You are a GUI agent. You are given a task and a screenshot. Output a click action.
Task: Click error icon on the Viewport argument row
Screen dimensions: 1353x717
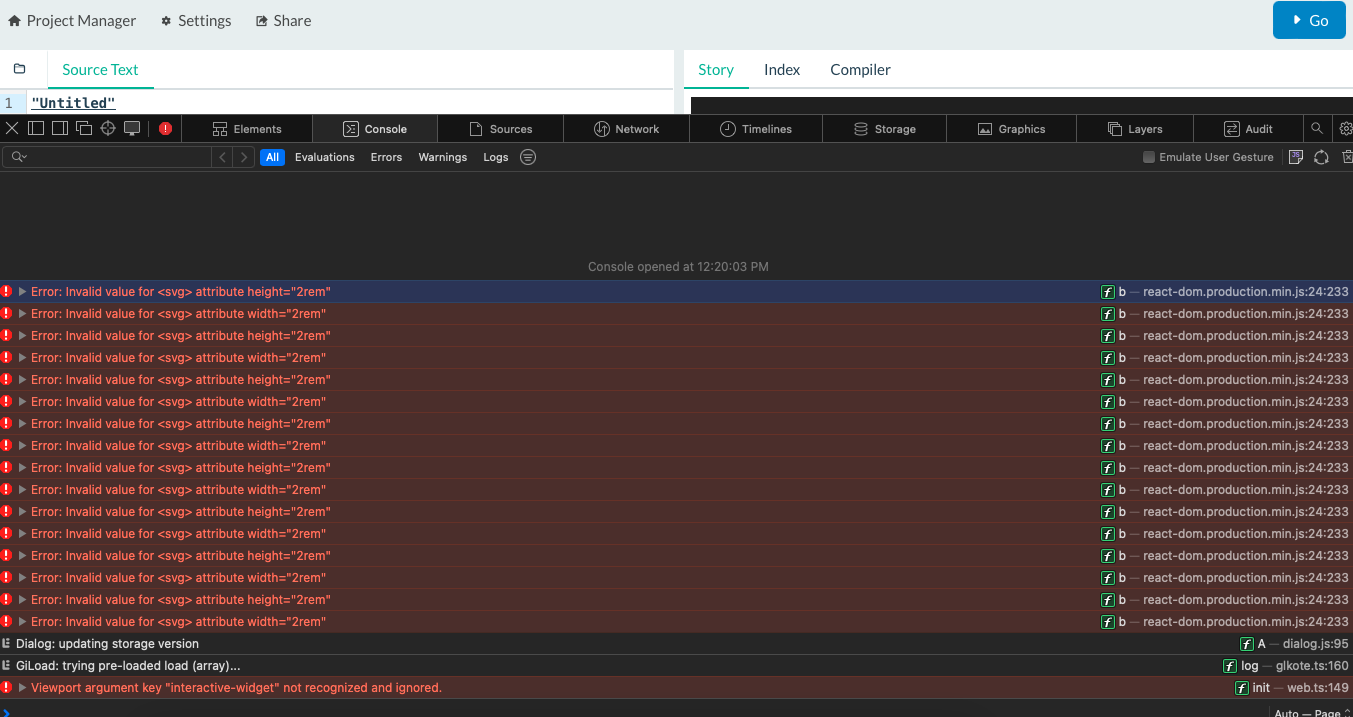coord(6,688)
